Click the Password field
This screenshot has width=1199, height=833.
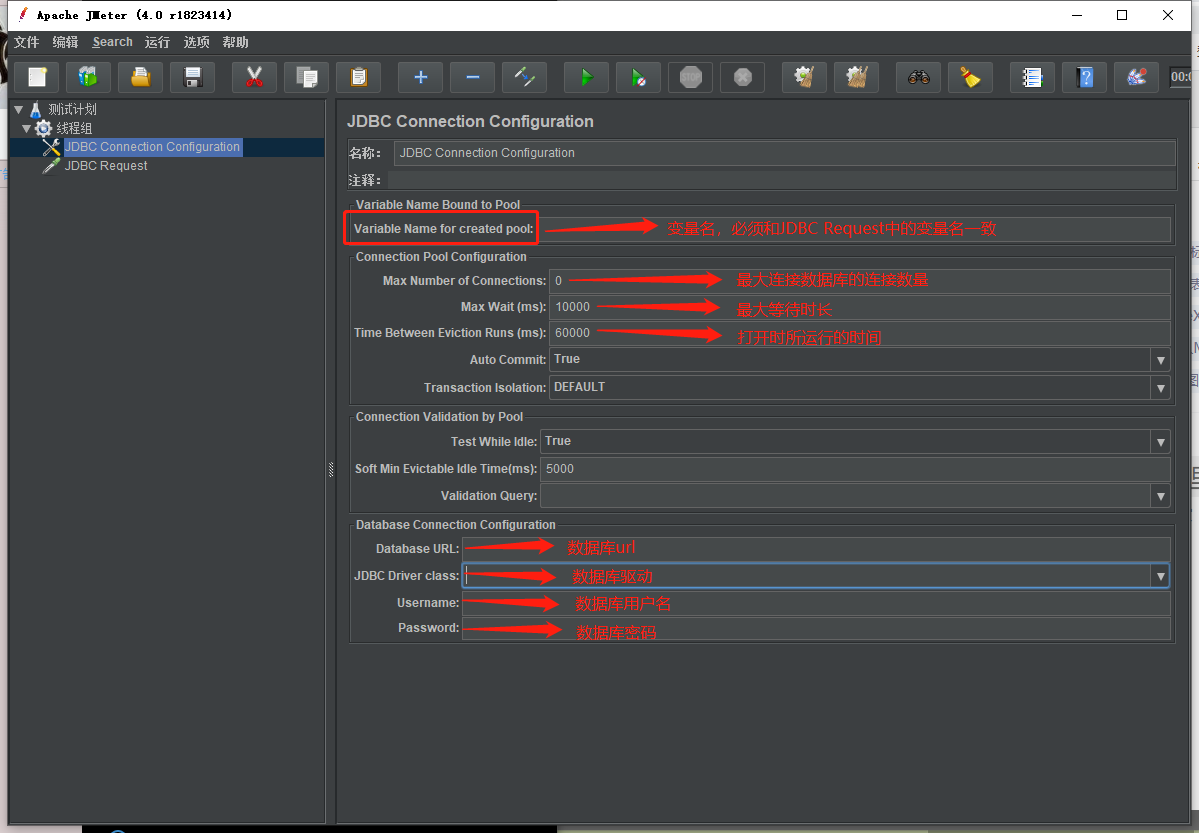[817, 628]
